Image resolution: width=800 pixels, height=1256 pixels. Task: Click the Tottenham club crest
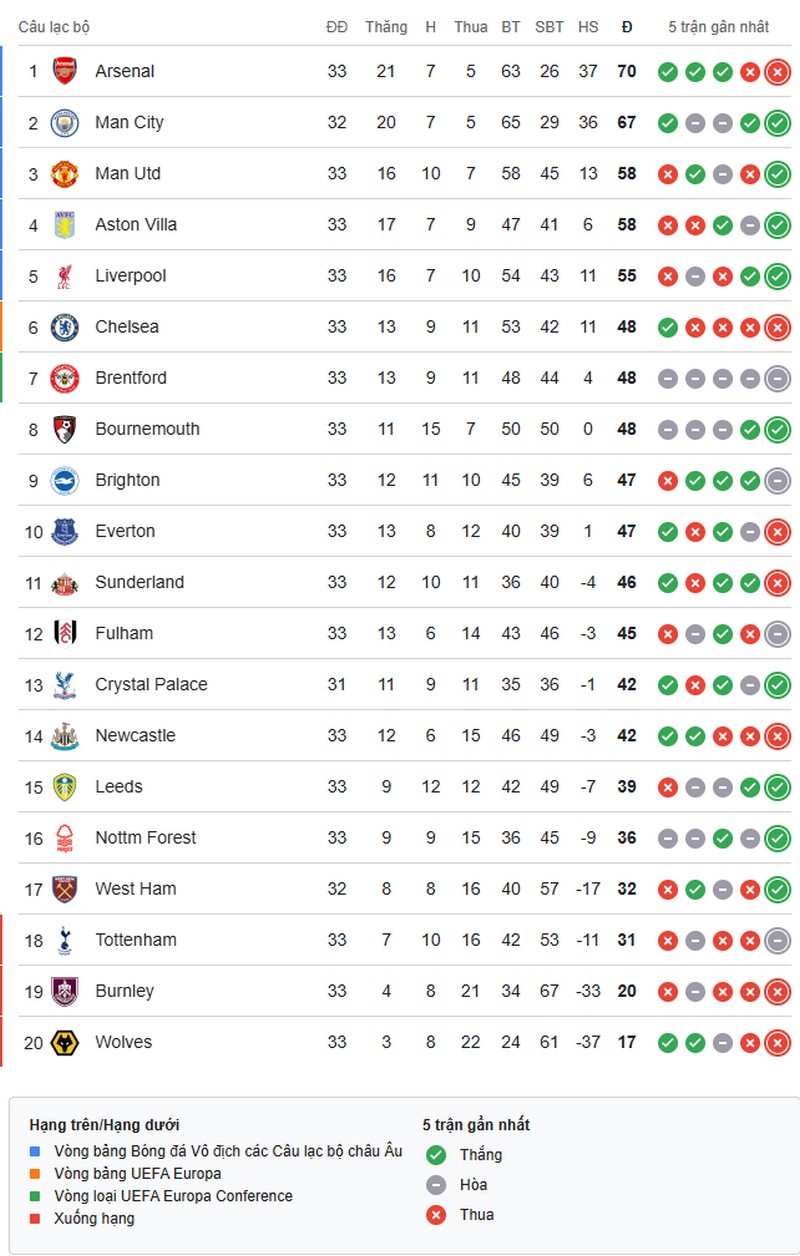coord(65,940)
